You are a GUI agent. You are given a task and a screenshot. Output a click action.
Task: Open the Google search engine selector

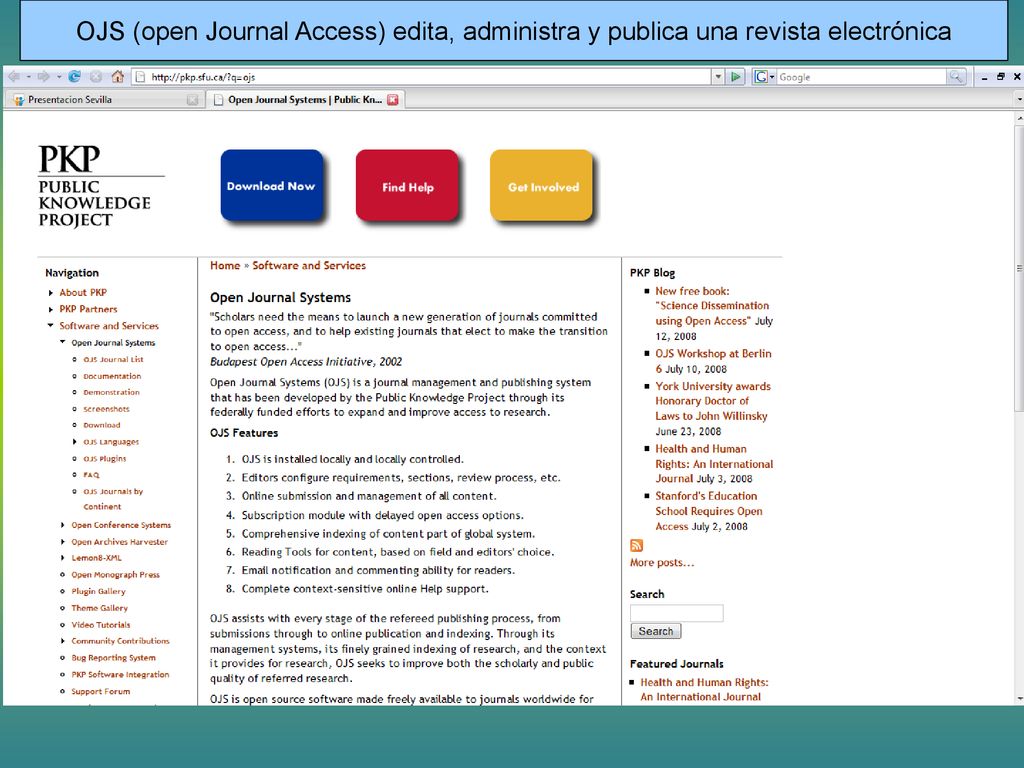pos(764,77)
